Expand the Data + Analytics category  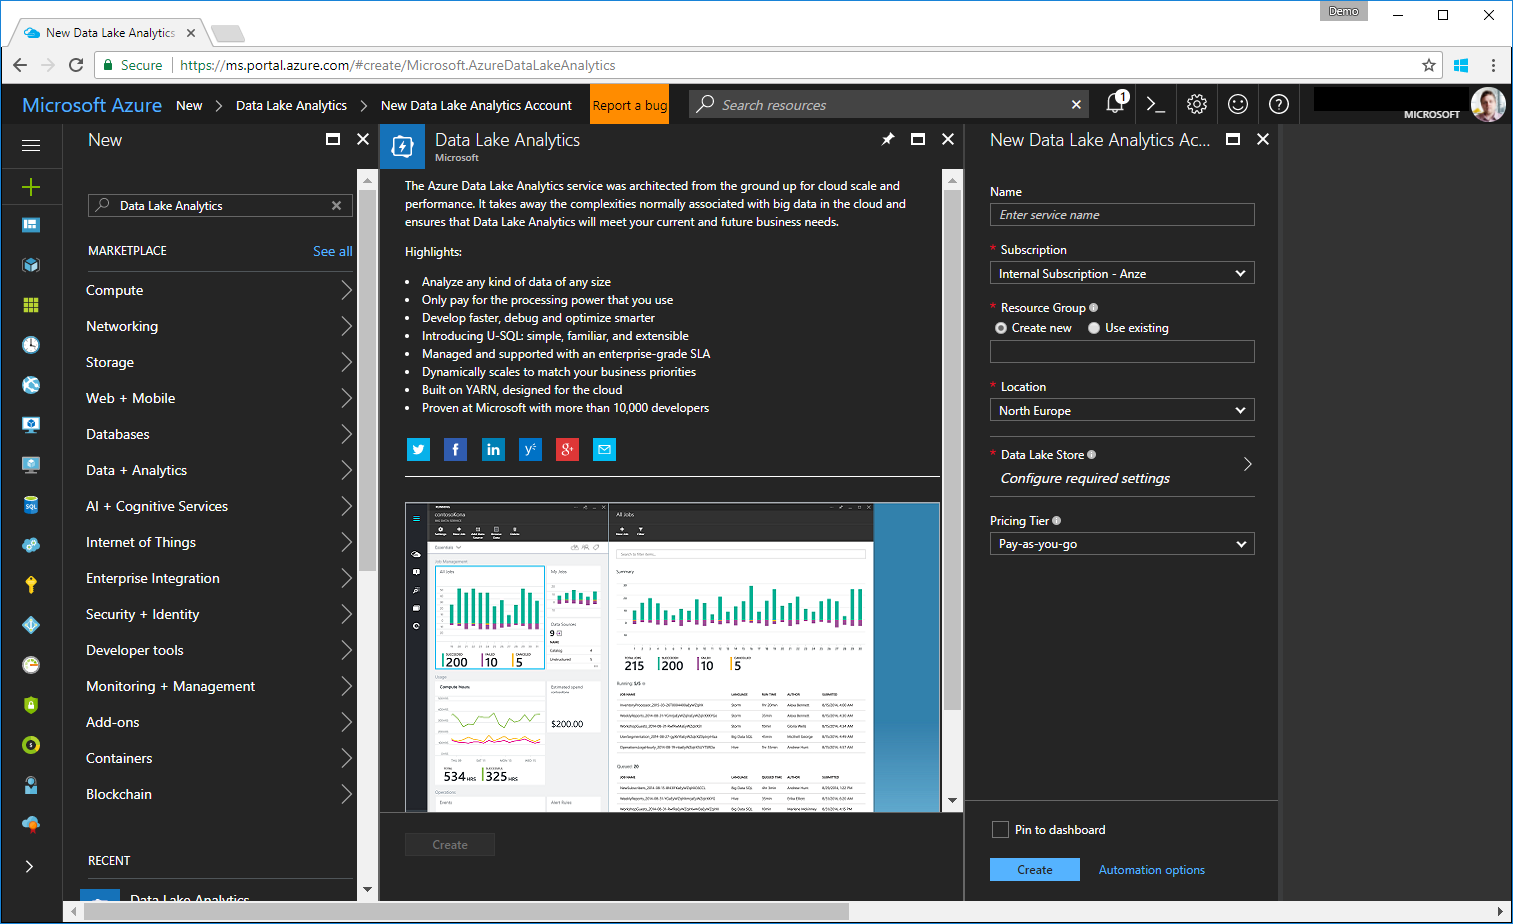pos(219,470)
